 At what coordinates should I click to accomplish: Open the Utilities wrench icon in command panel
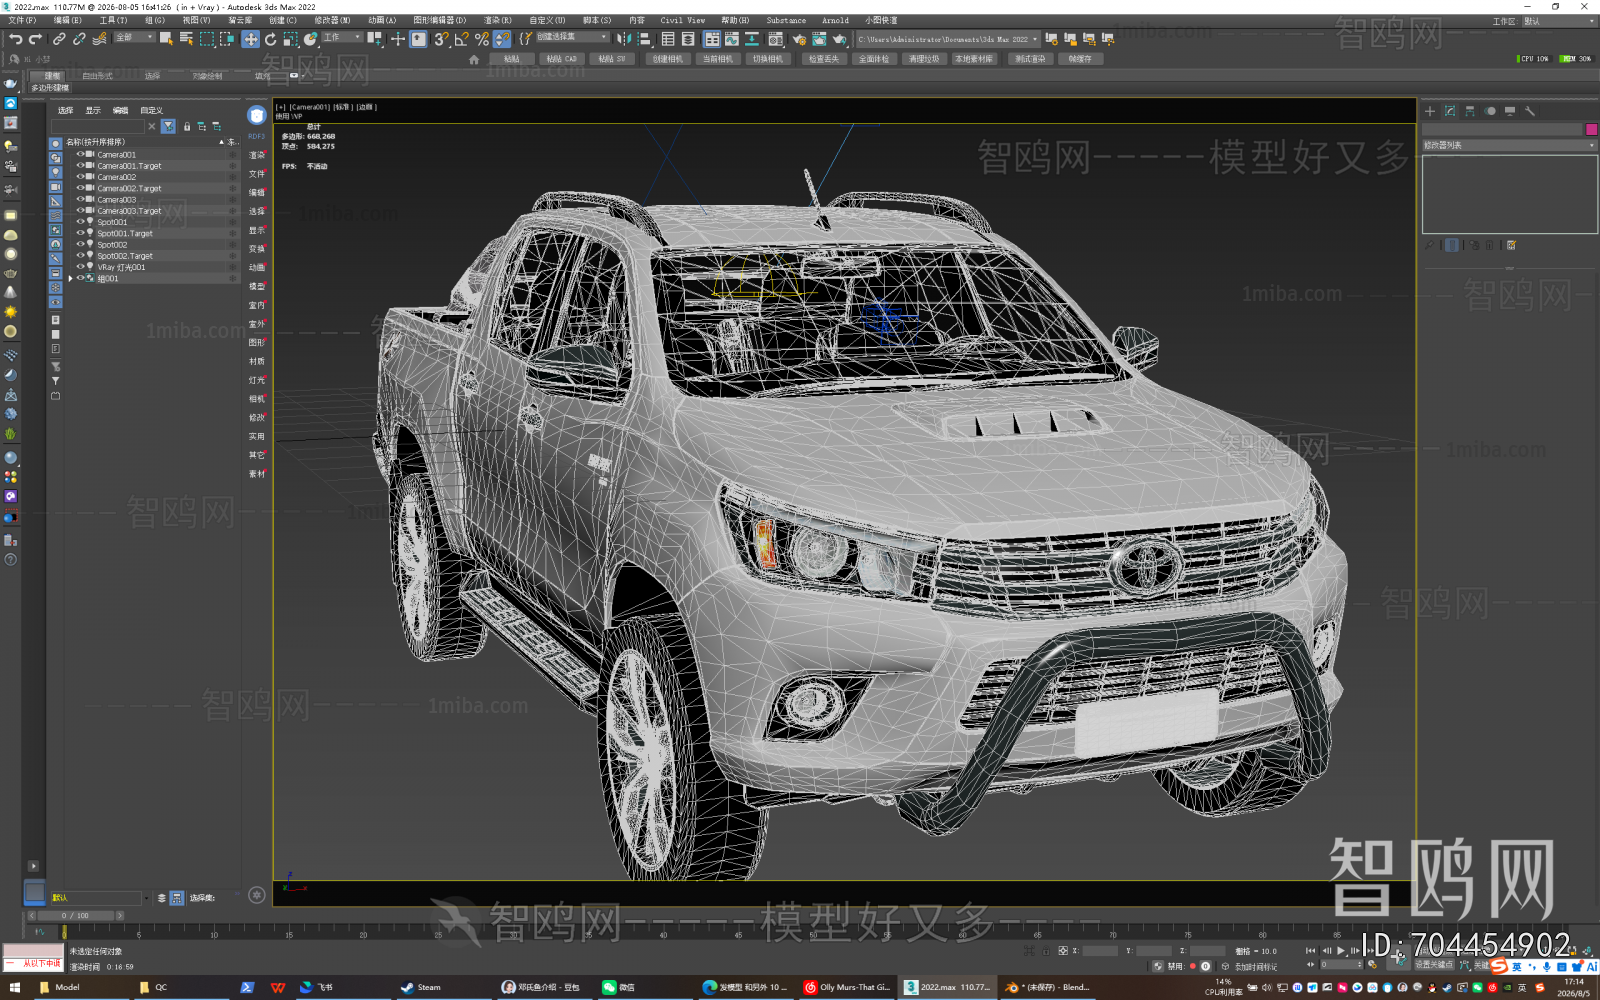click(1530, 111)
